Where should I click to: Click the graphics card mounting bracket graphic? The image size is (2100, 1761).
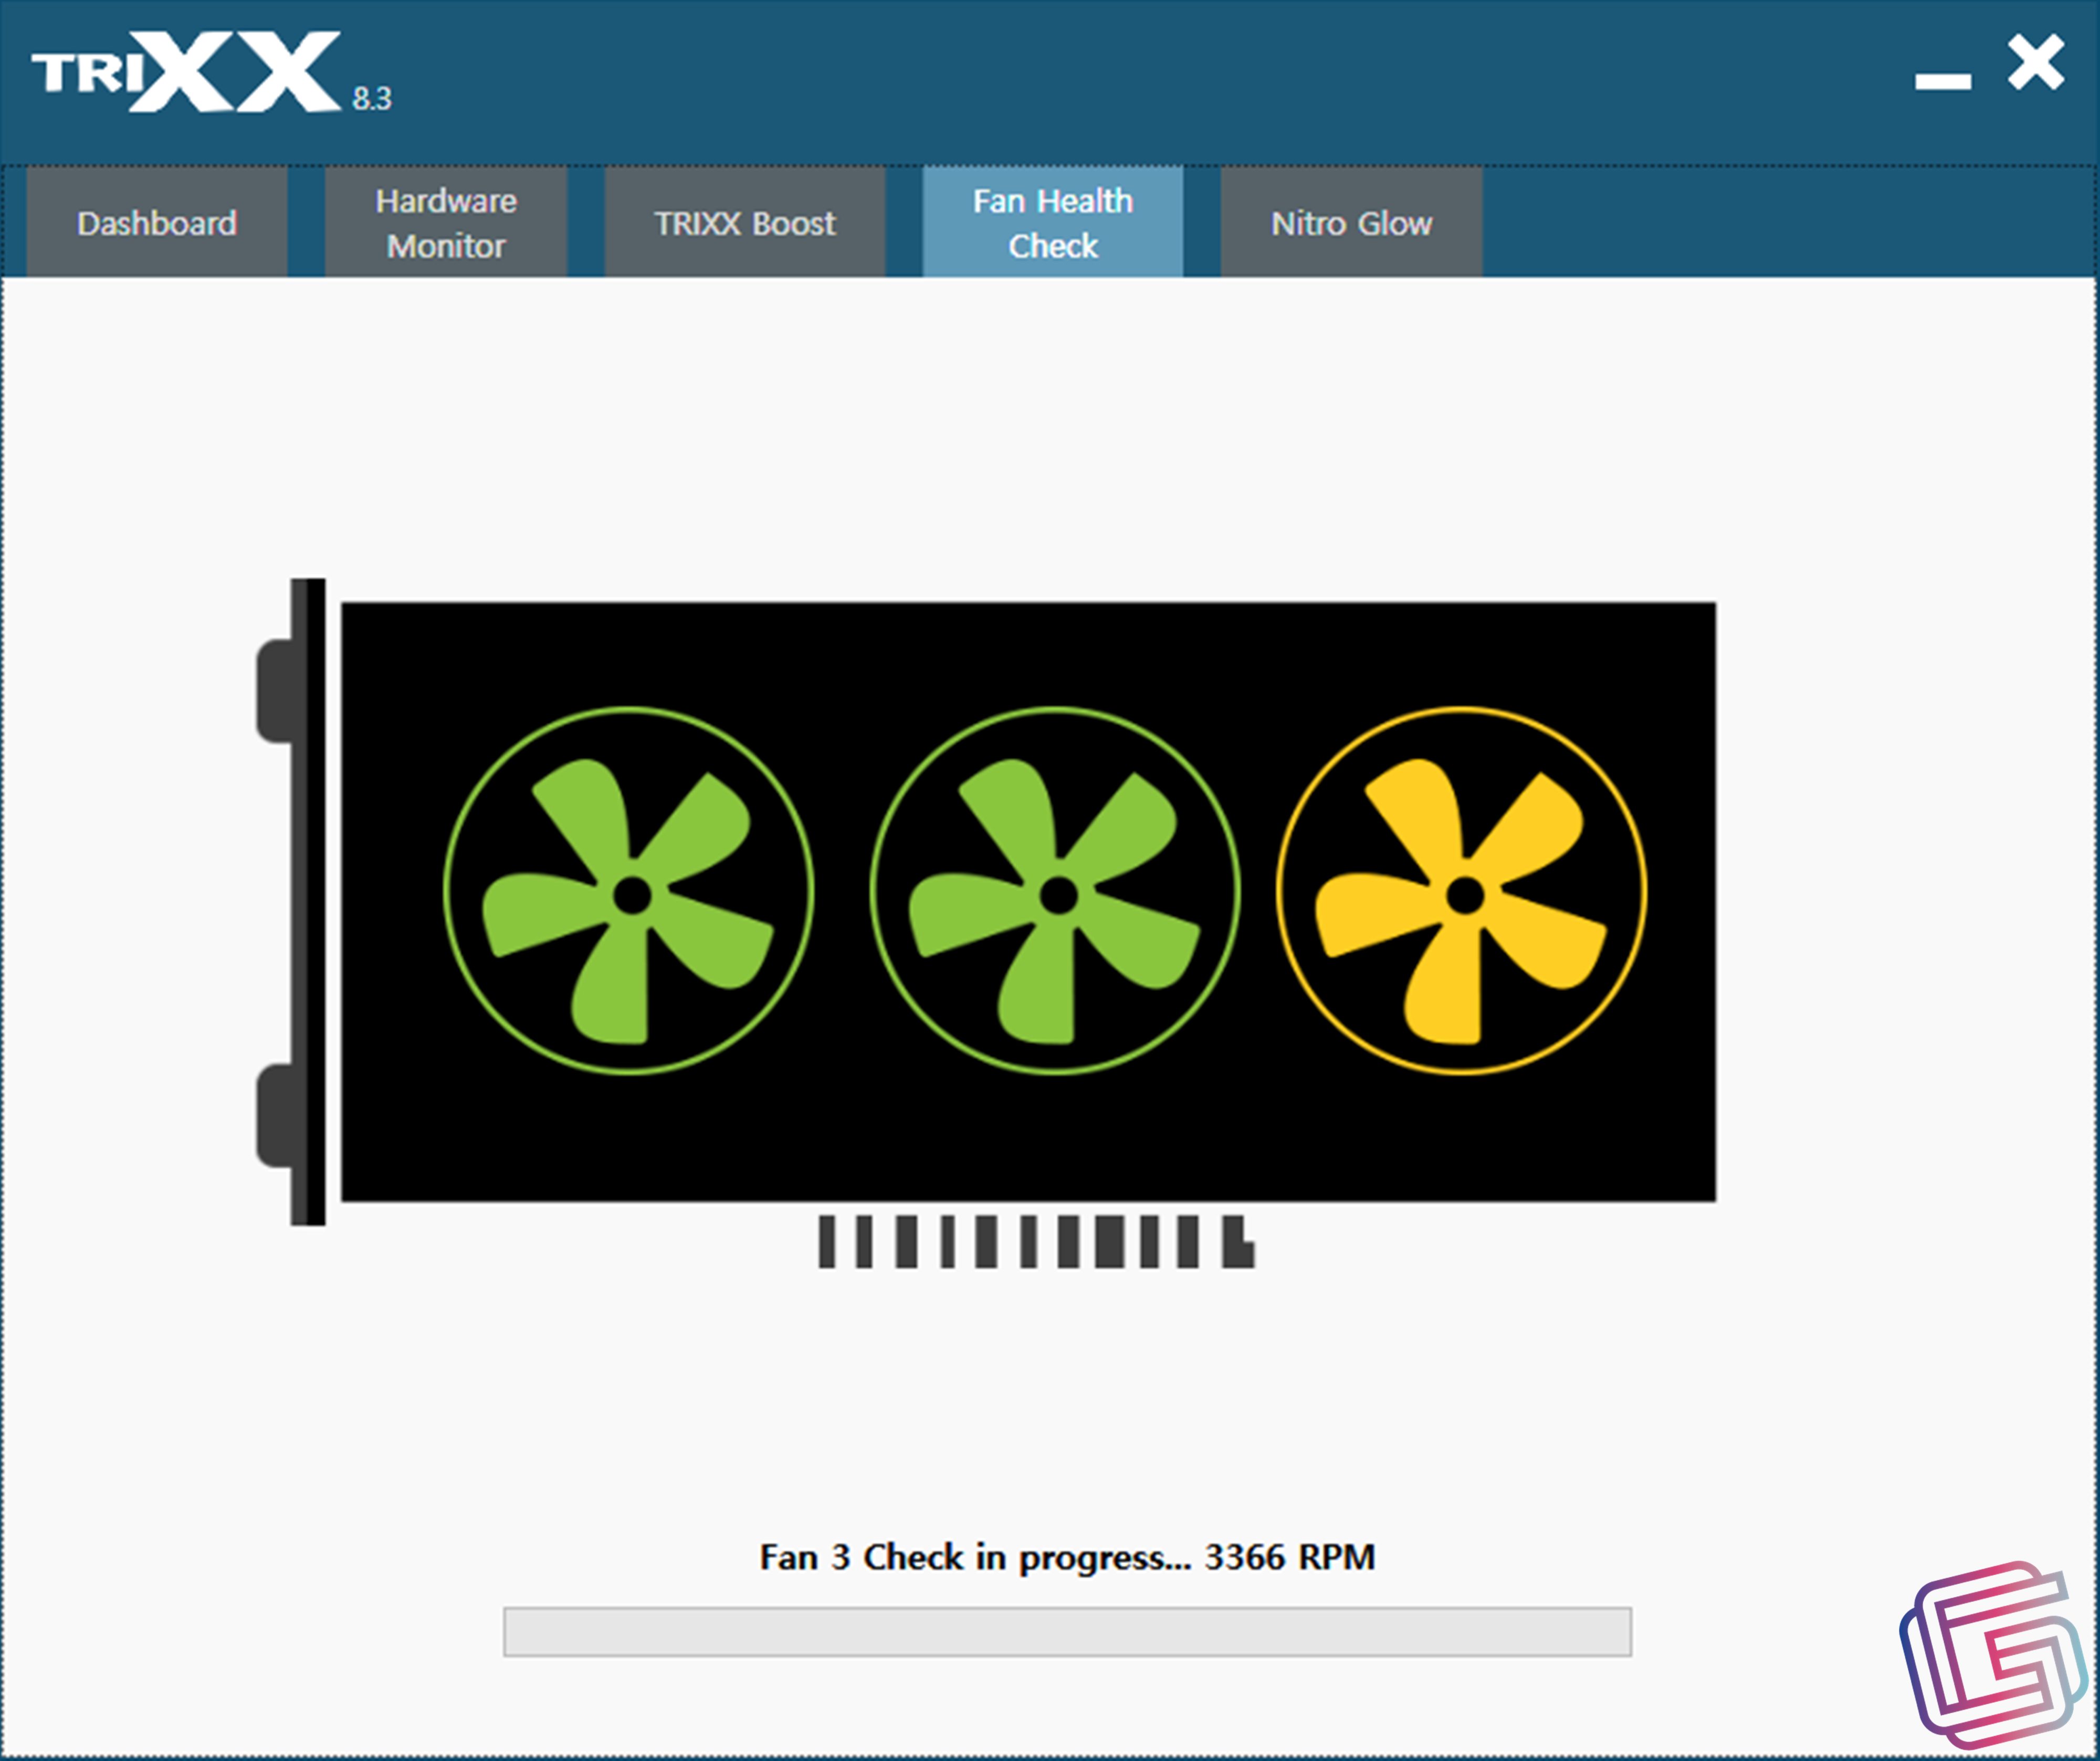[291, 901]
